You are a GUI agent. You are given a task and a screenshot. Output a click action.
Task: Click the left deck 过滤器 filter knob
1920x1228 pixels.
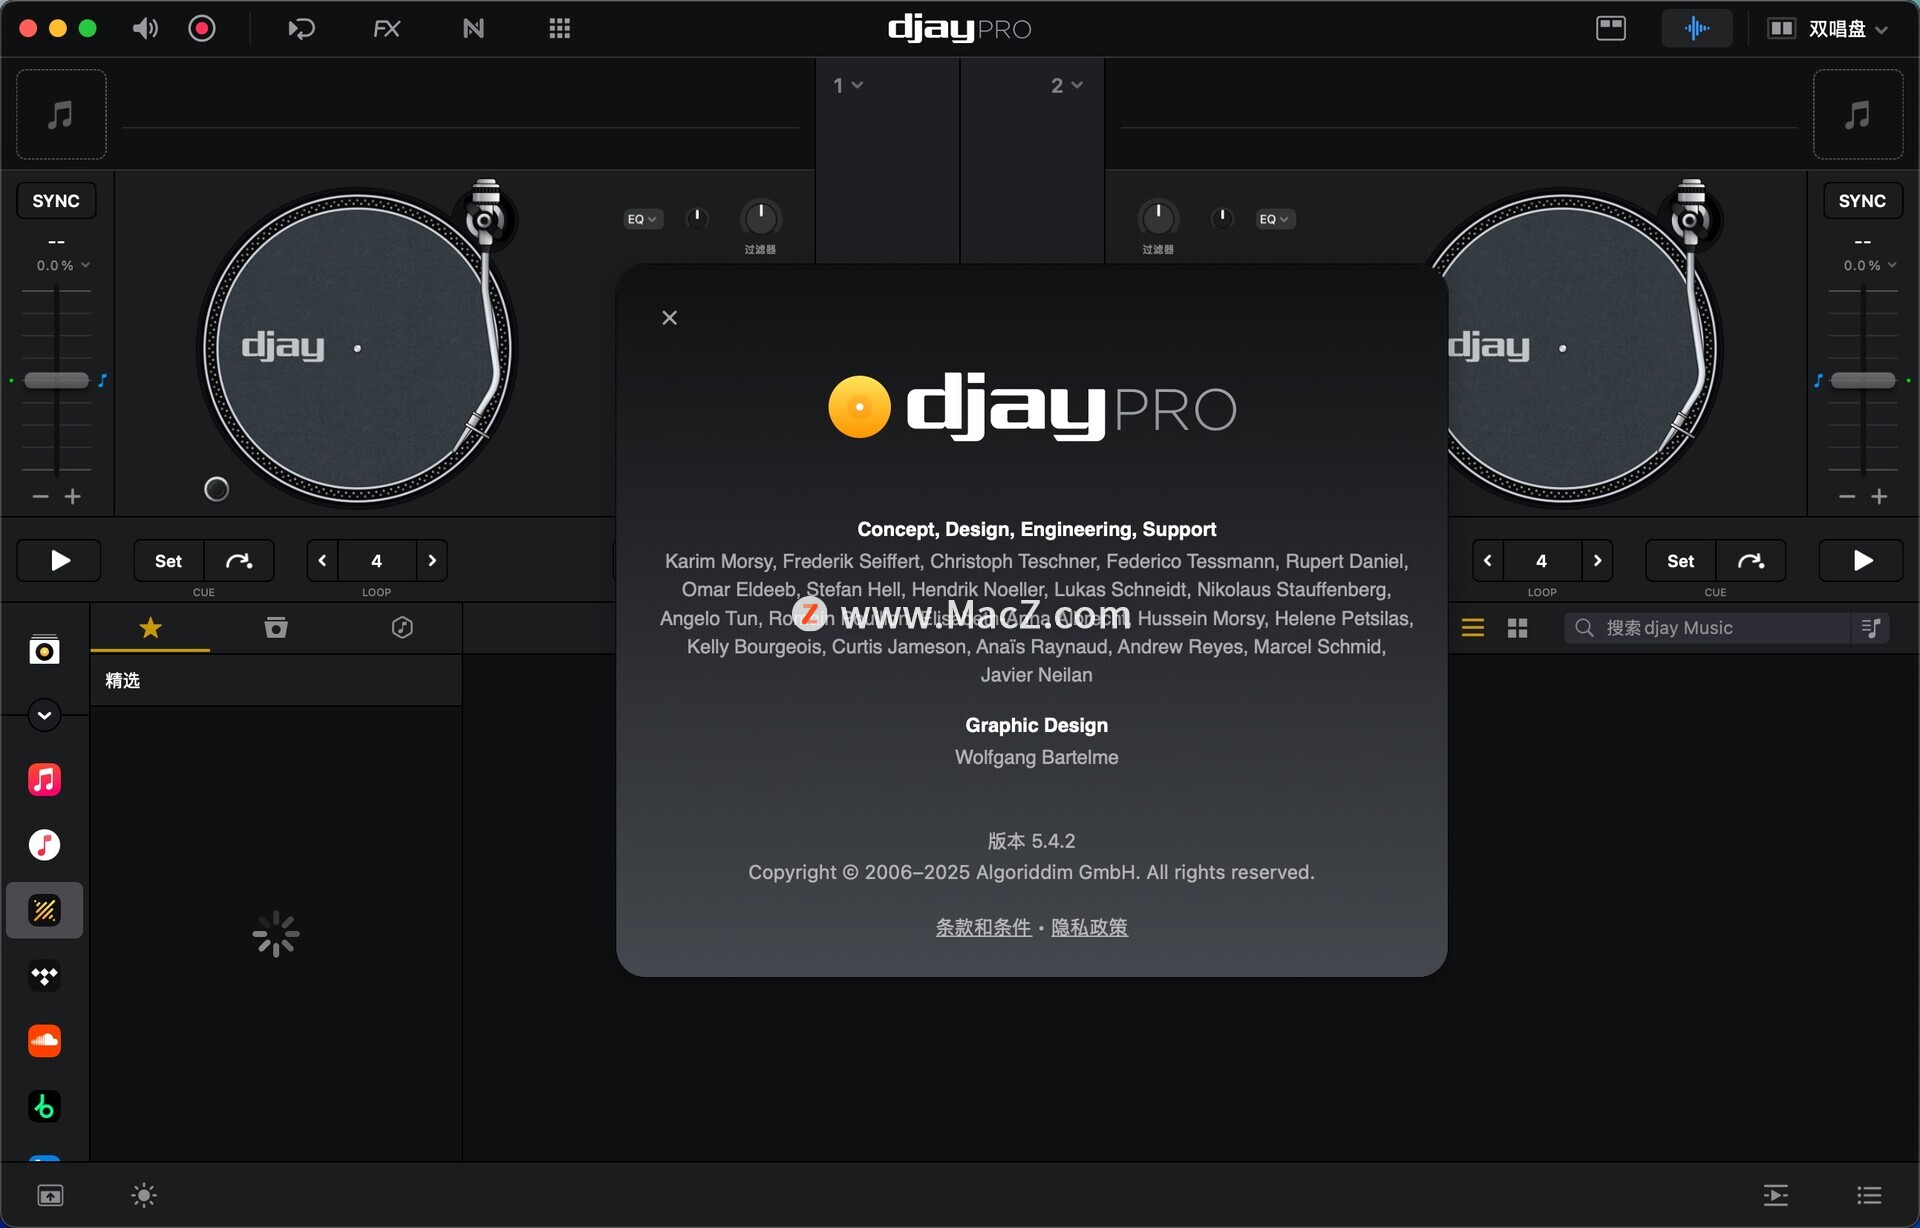tap(760, 217)
